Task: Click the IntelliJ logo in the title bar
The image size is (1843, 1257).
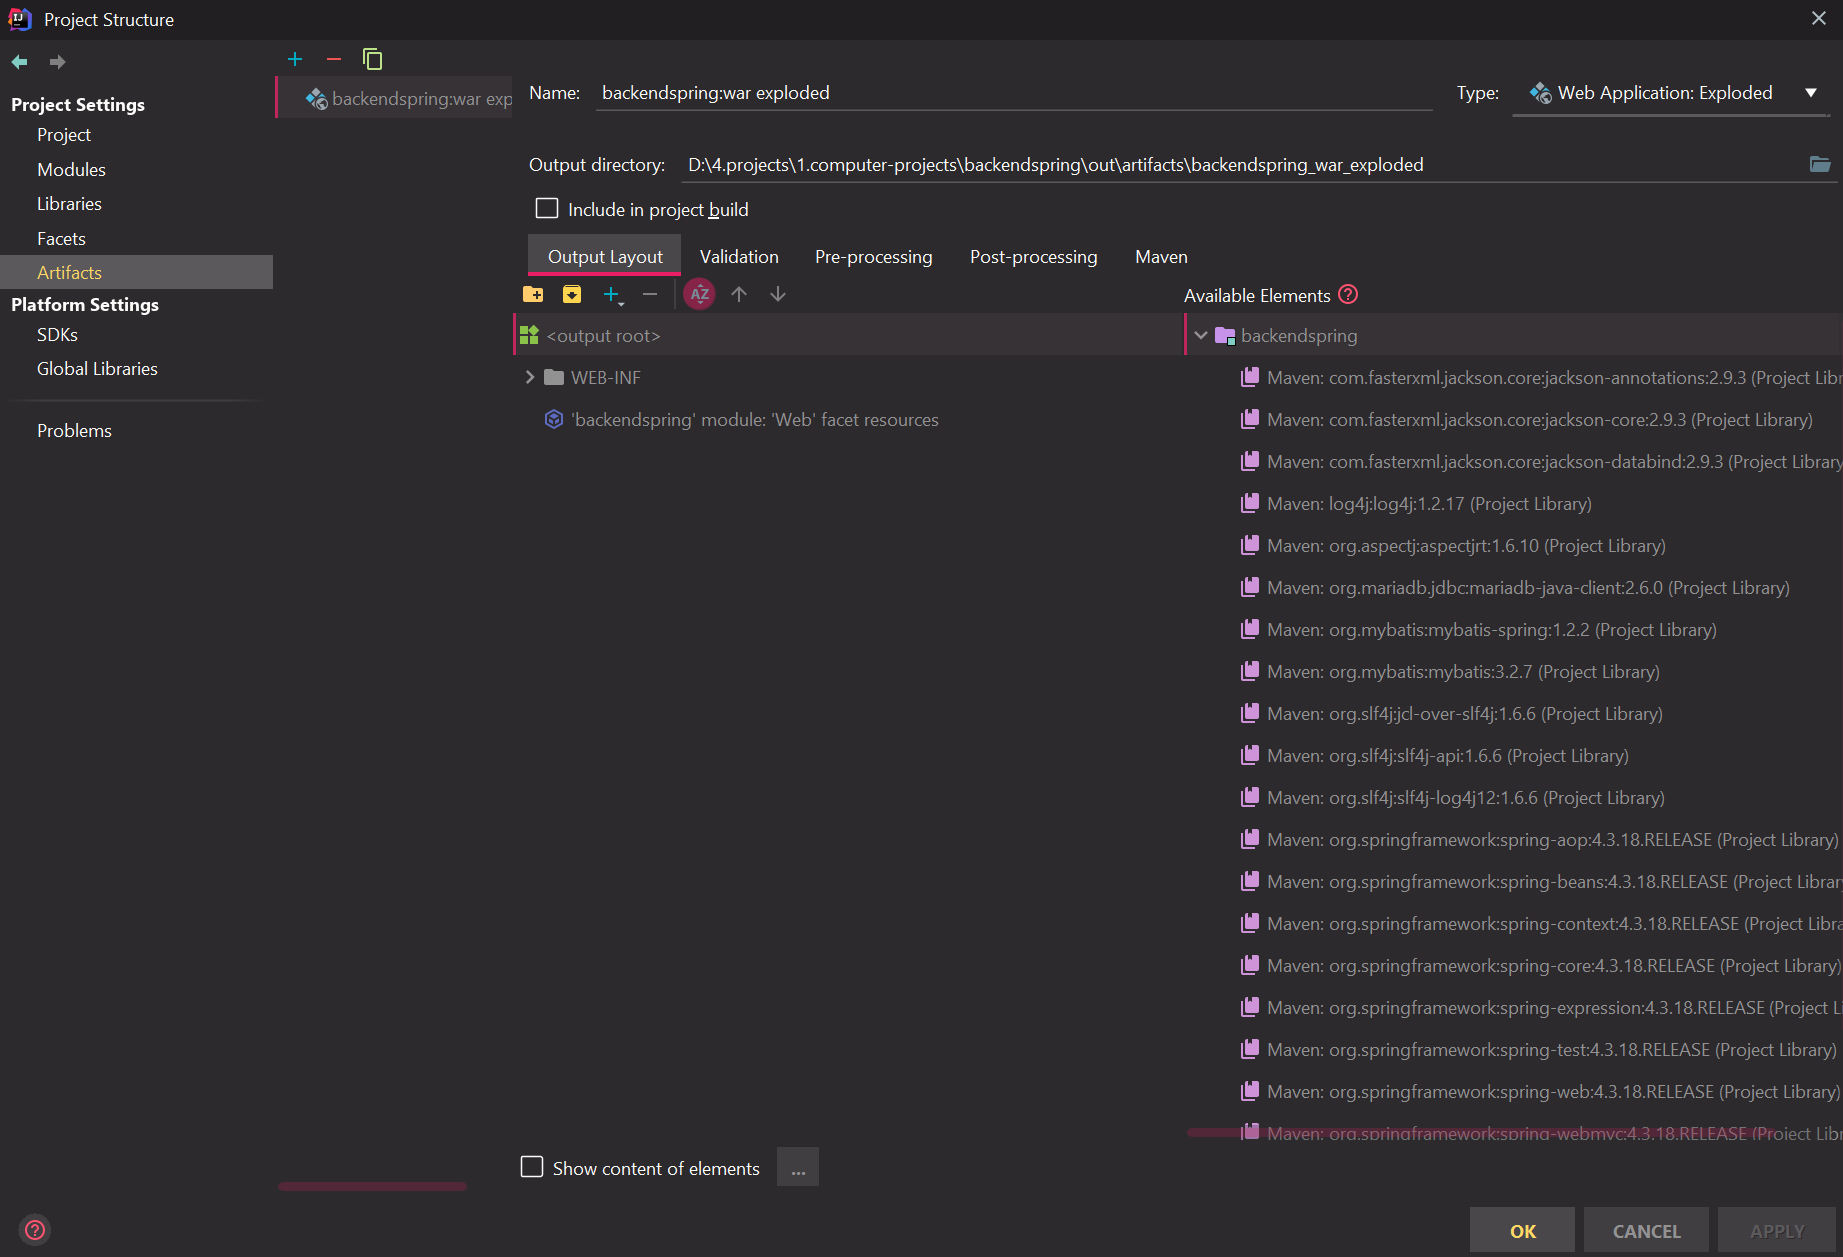Action: click(x=20, y=19)
